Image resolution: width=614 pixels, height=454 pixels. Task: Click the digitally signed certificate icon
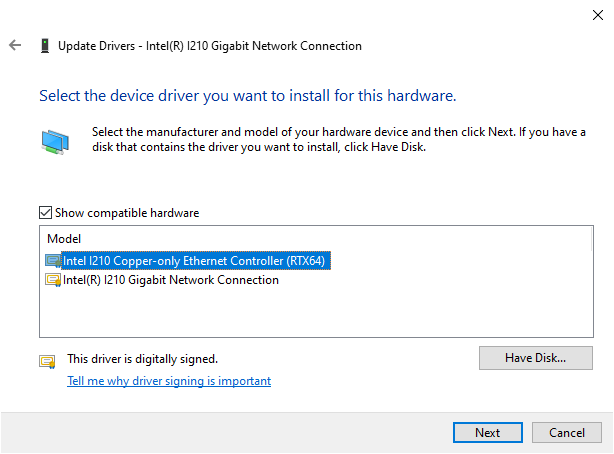(47, 361)
